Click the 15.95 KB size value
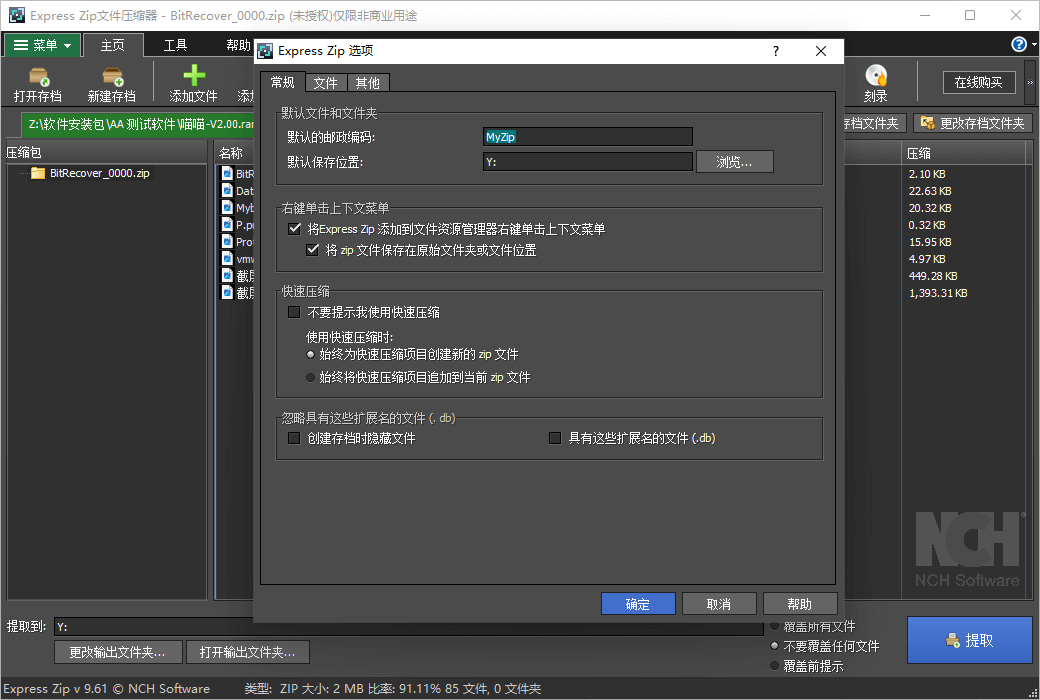The width and height of the screenshot is (1040, 700). 930,242
